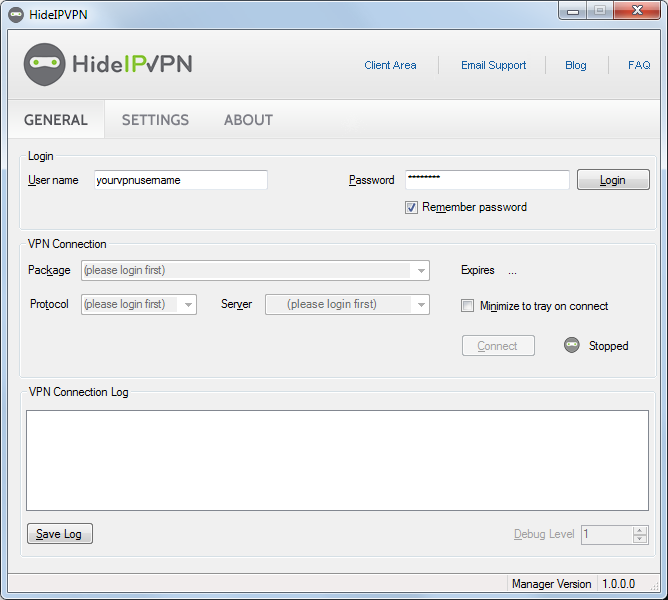
Task: Open the Package dropdown
Action: [x=255, y=271]
